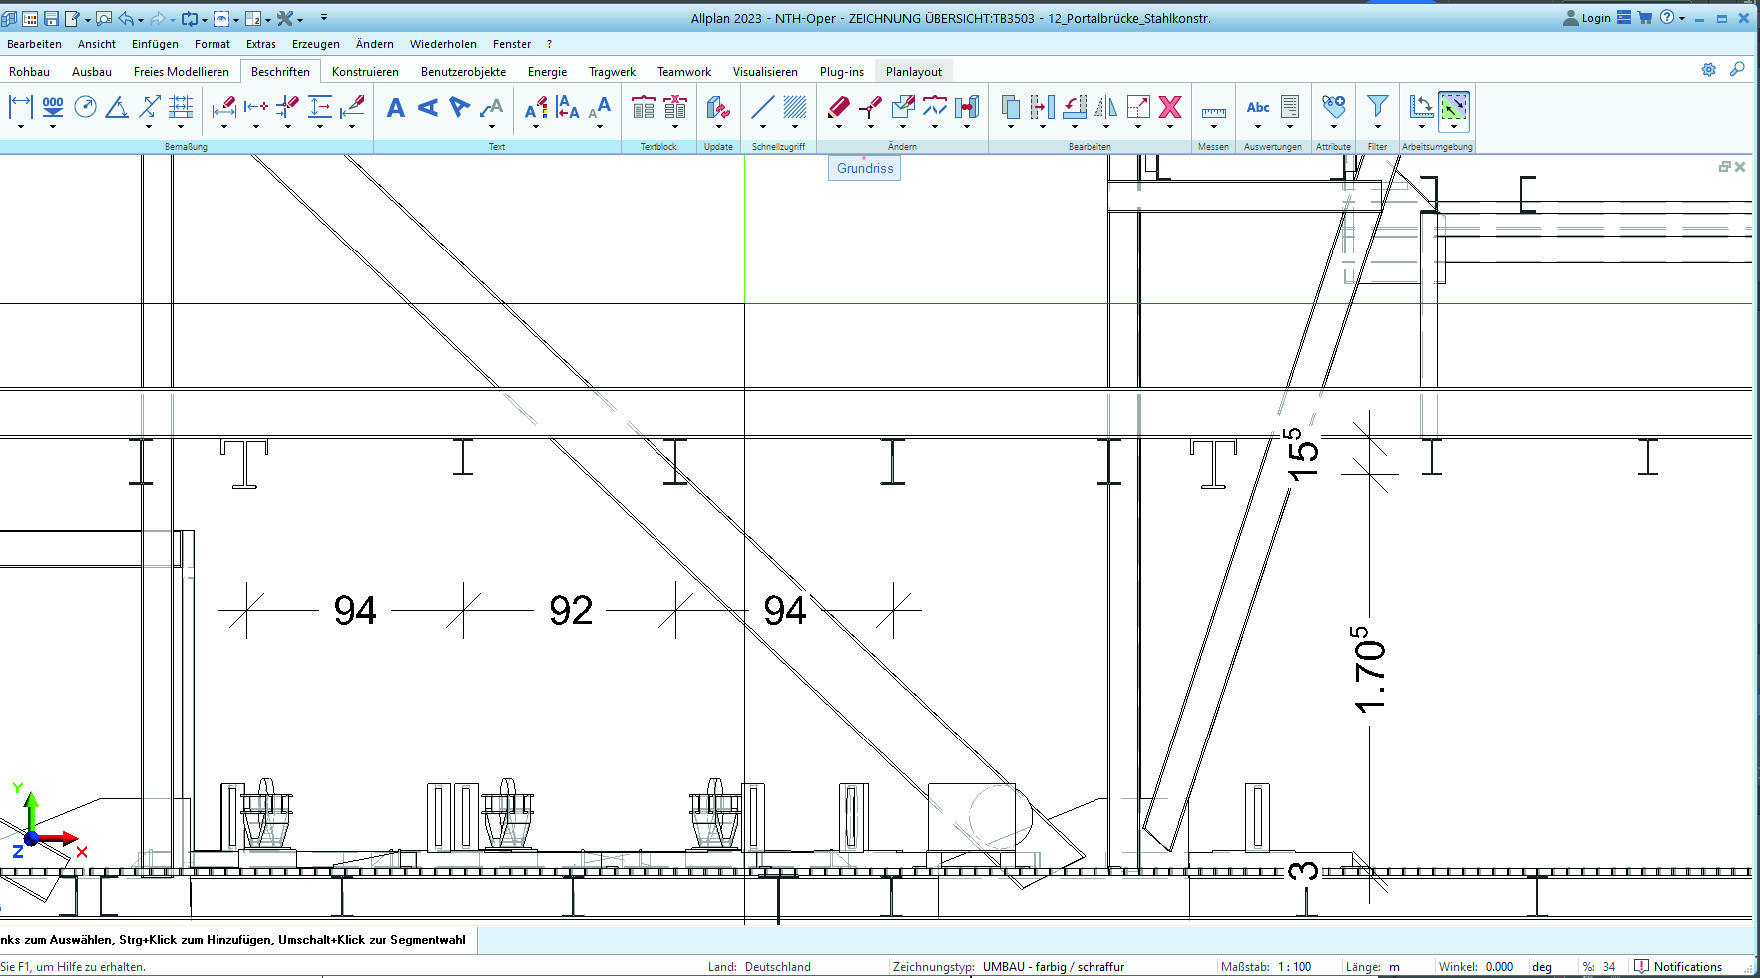Open the Zeichnungstyp selector in status bar

1052,967
